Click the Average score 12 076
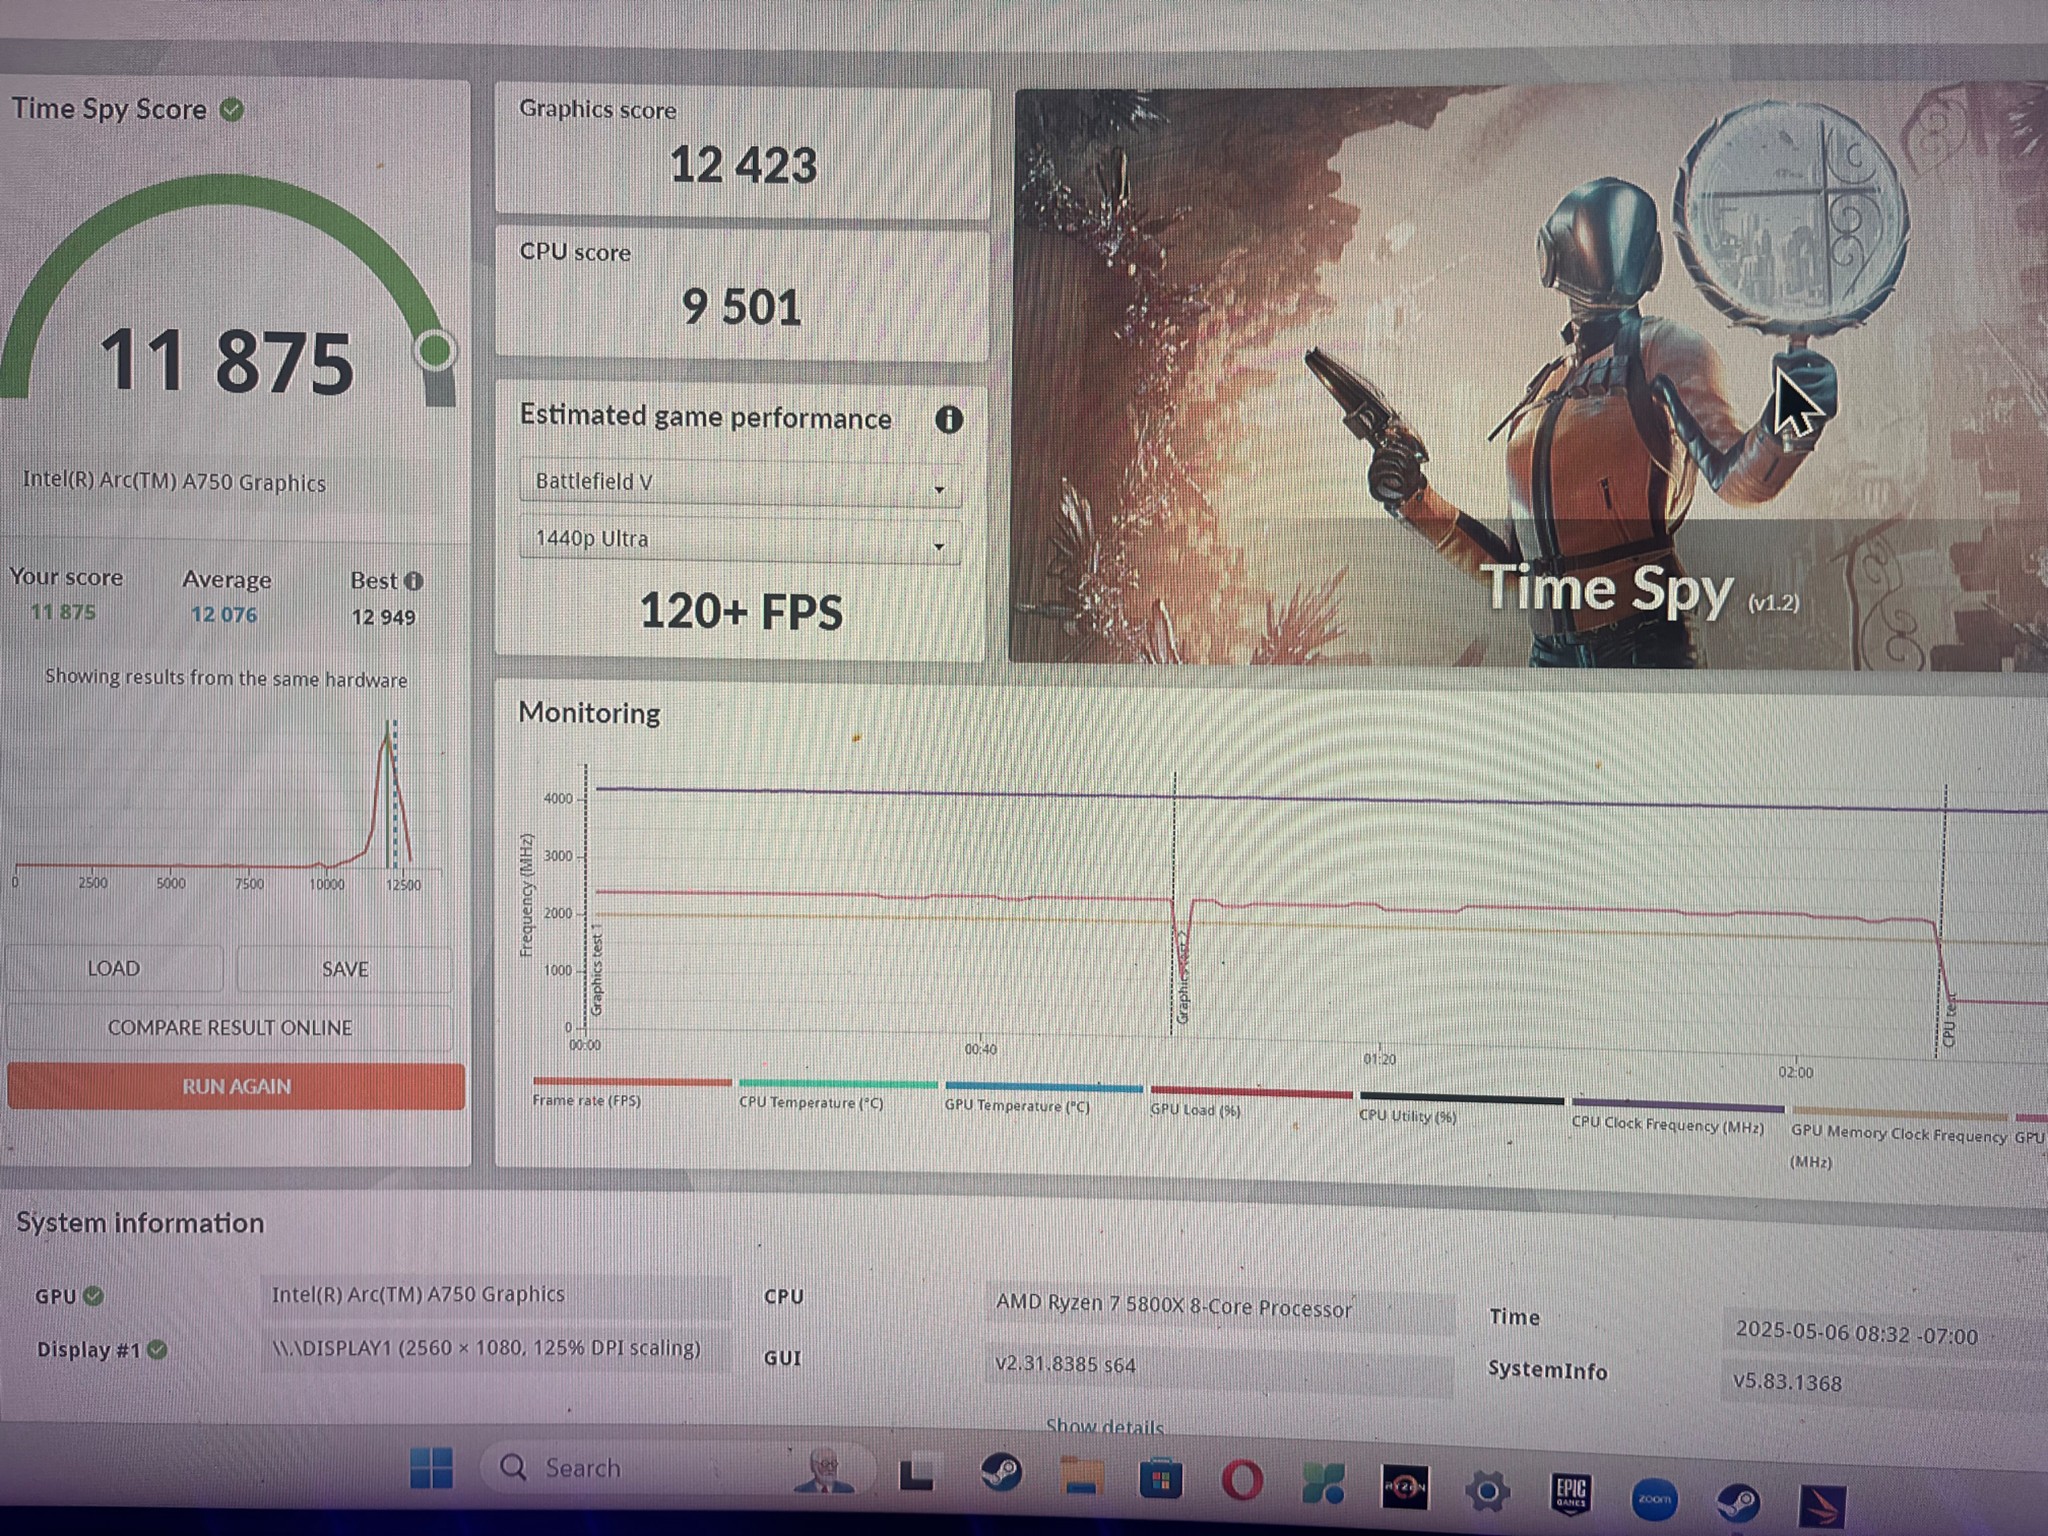Viewport: 2048px width, 1536px height. [224, 615]
